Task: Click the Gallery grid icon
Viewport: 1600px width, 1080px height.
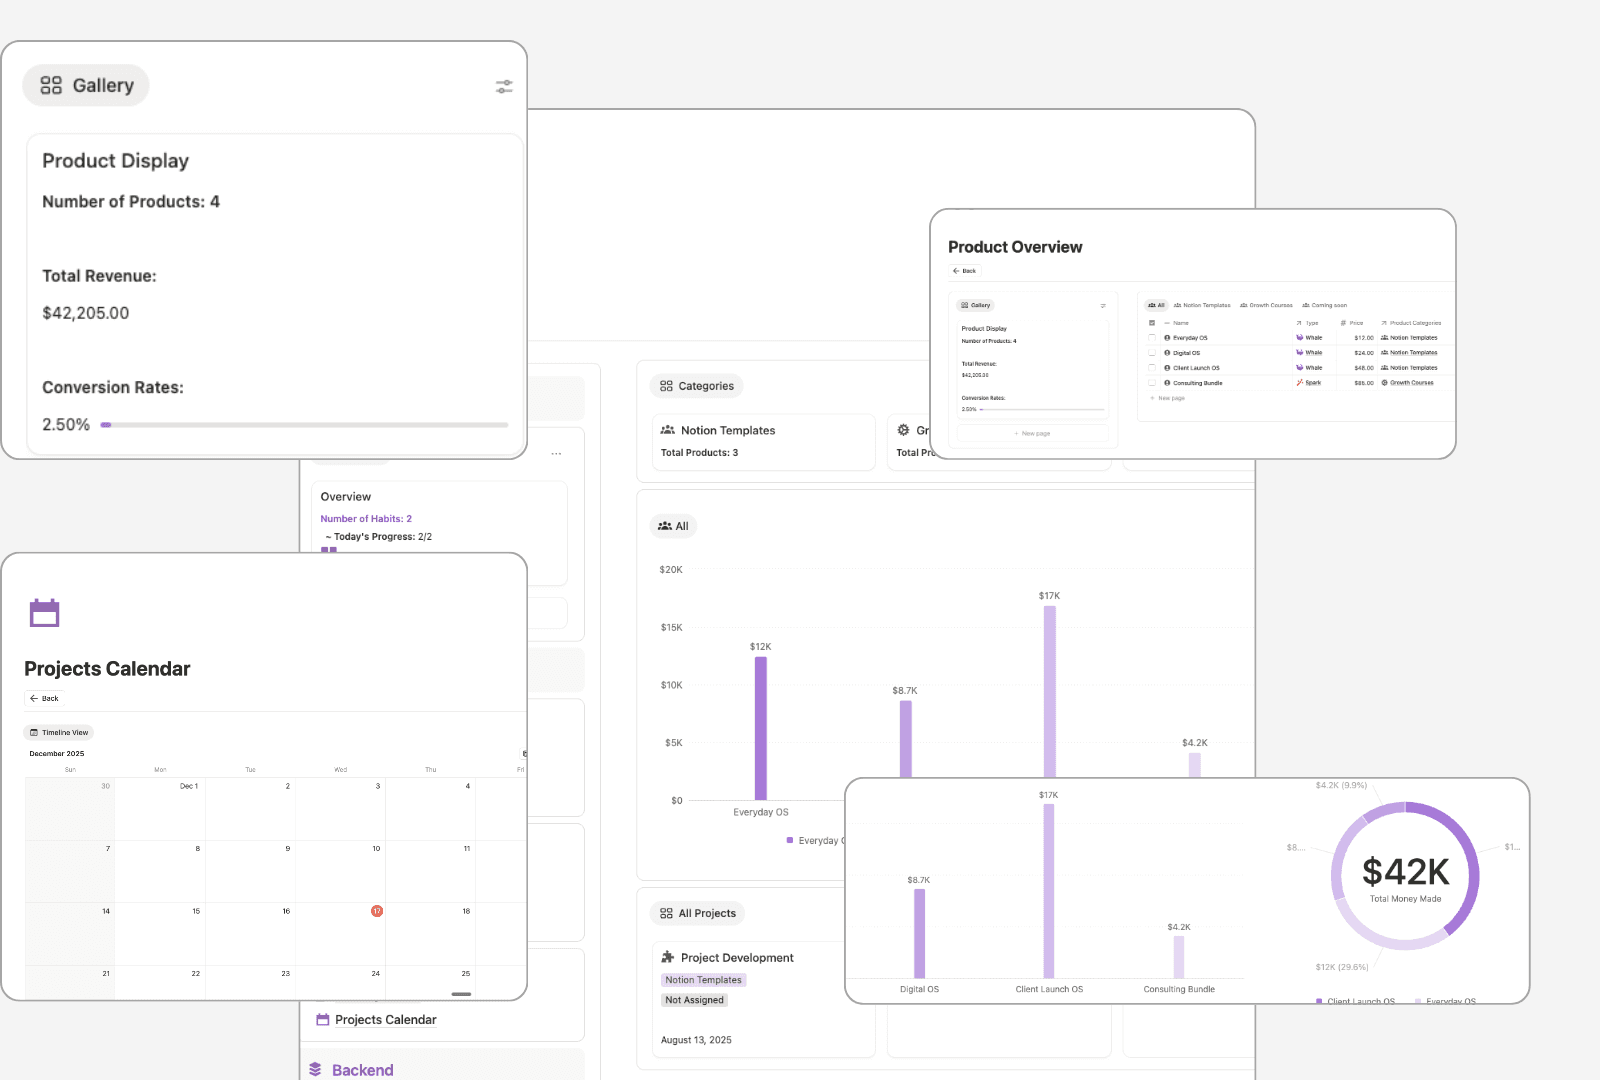Action: coord(50,85)
